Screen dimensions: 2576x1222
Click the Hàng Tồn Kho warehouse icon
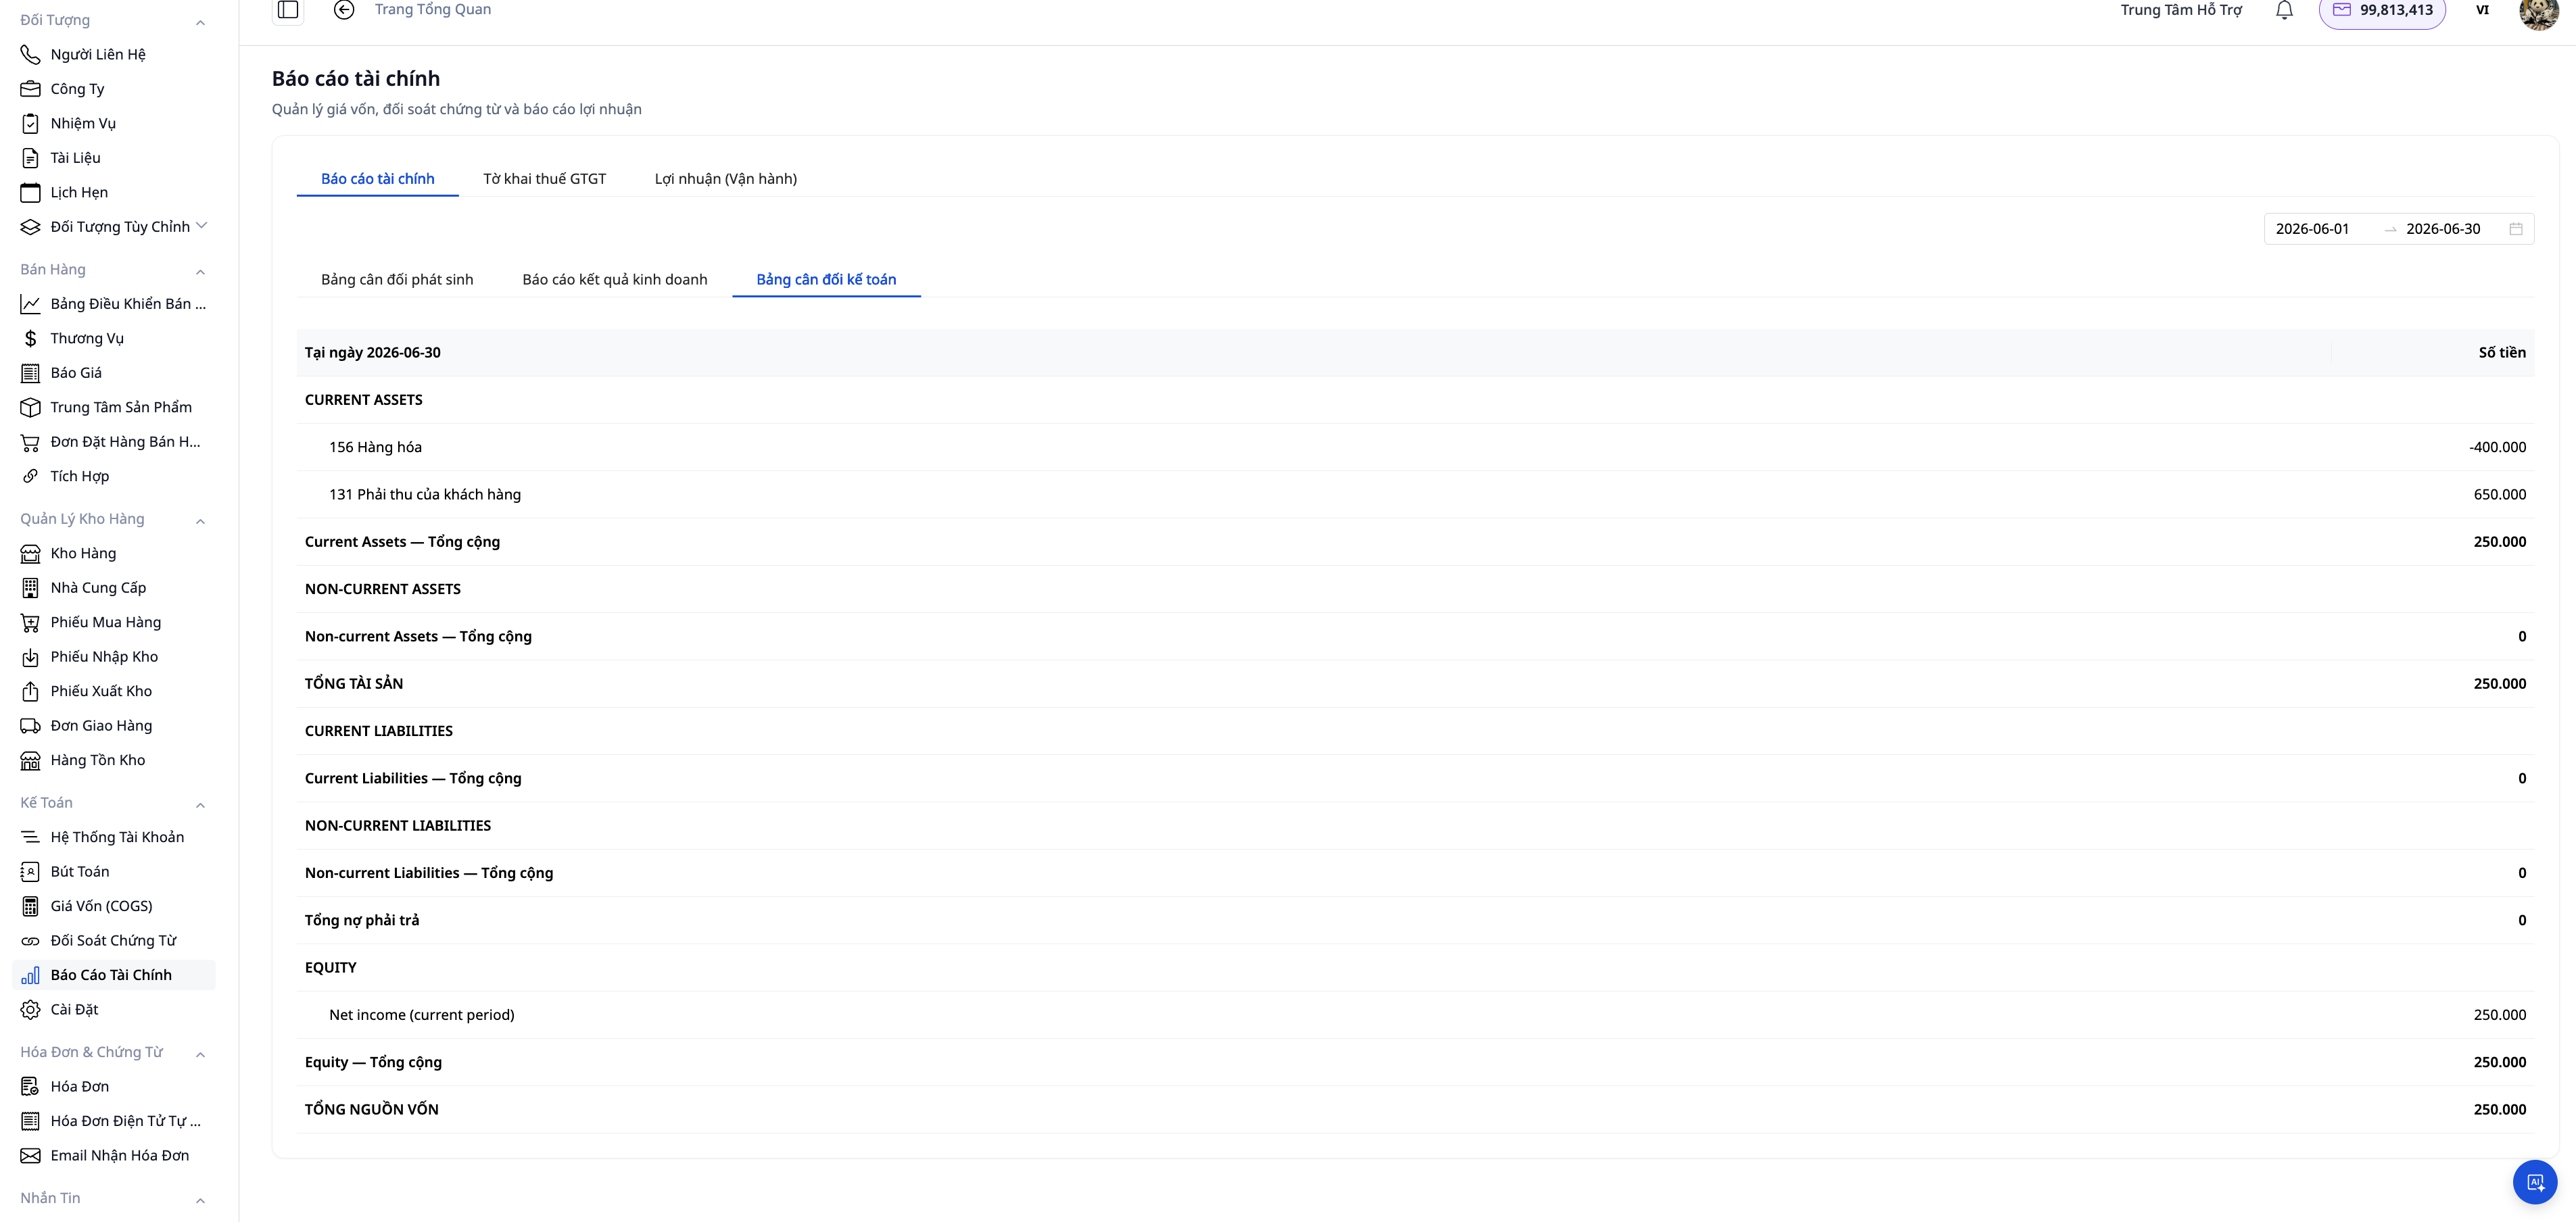coord(31,760)
